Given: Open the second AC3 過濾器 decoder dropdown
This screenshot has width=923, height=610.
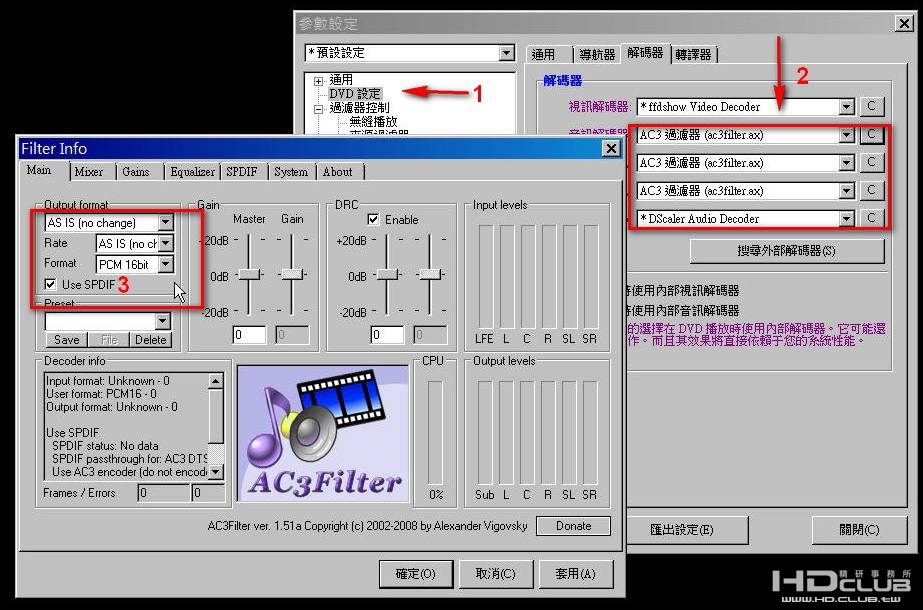Looking at the screenshot, I should click(x=846, y=163).
